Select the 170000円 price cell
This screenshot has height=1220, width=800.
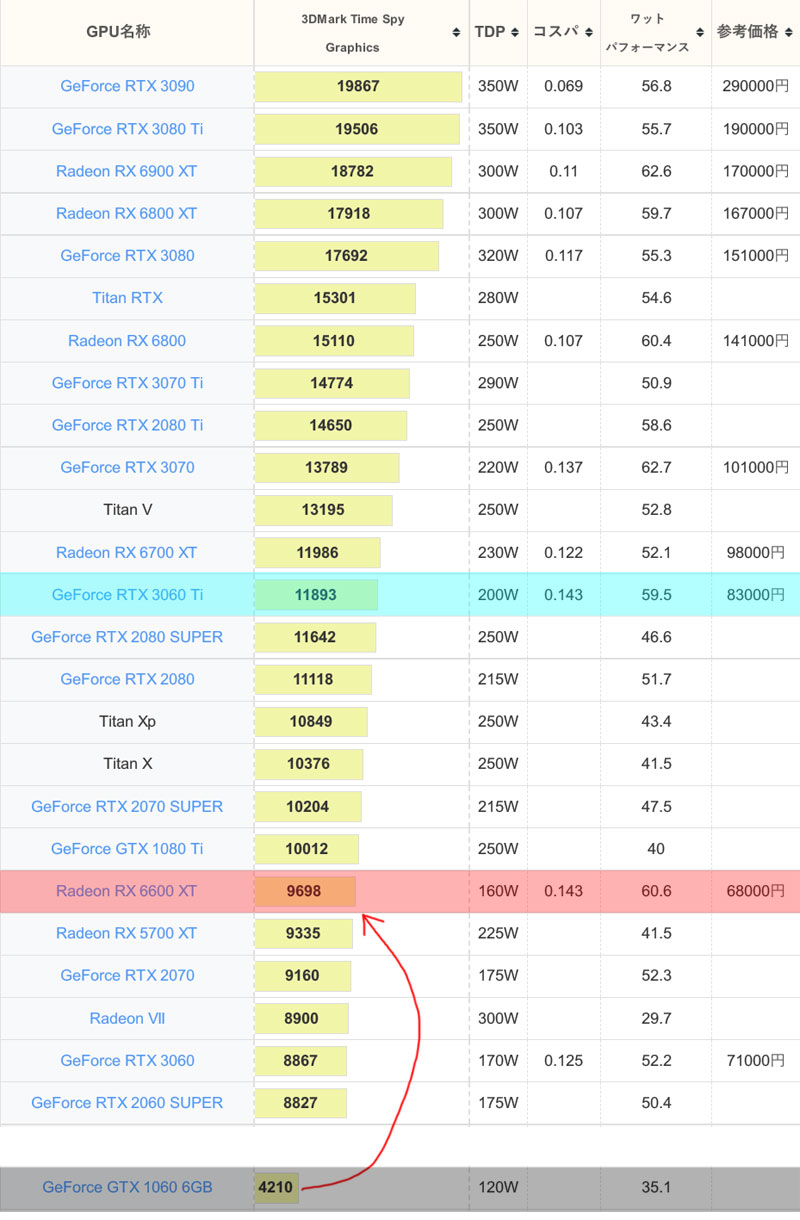click(x=756, y=171)
